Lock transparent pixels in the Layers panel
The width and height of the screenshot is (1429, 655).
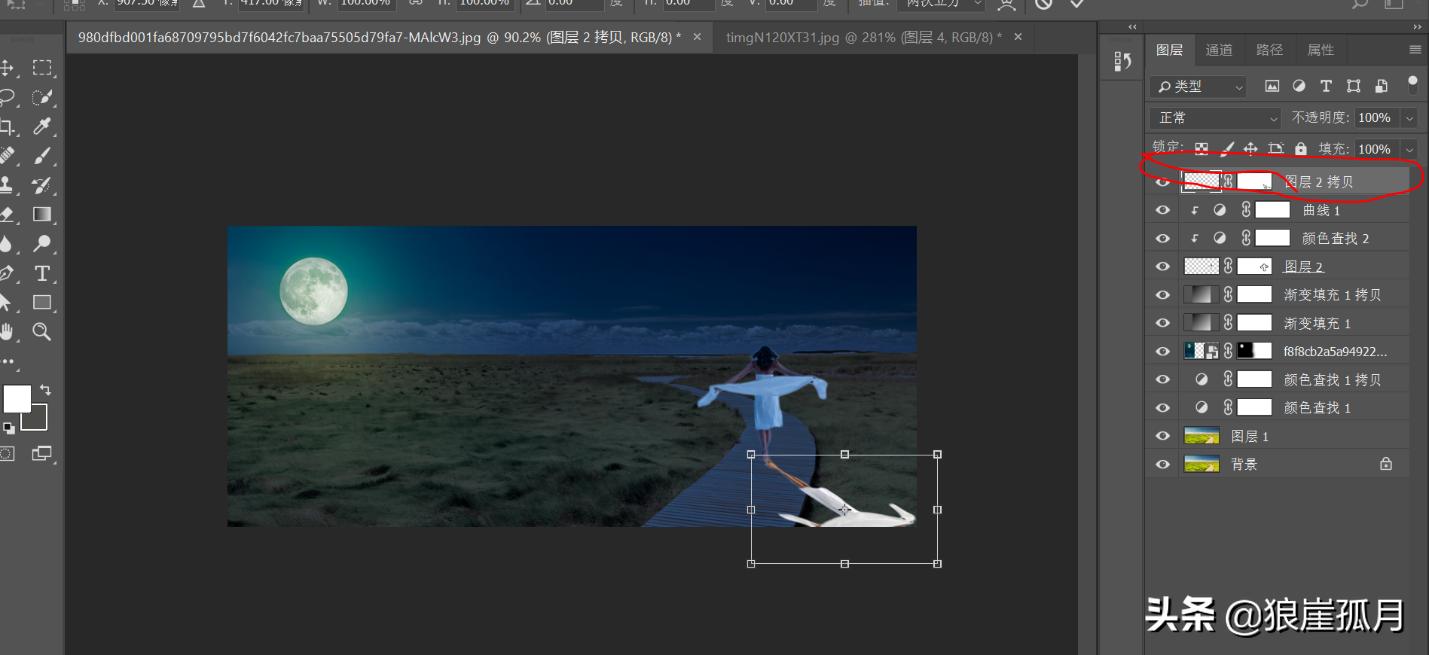1200,148
